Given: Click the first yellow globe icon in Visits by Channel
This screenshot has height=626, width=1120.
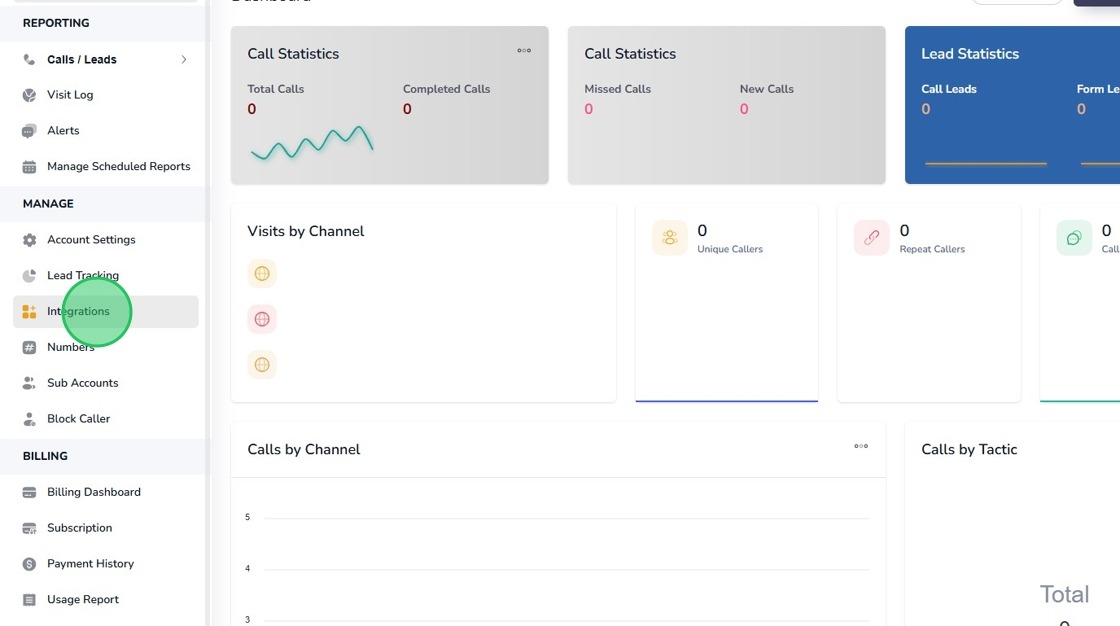Looking at the screenshot, I should coord(262,274).
